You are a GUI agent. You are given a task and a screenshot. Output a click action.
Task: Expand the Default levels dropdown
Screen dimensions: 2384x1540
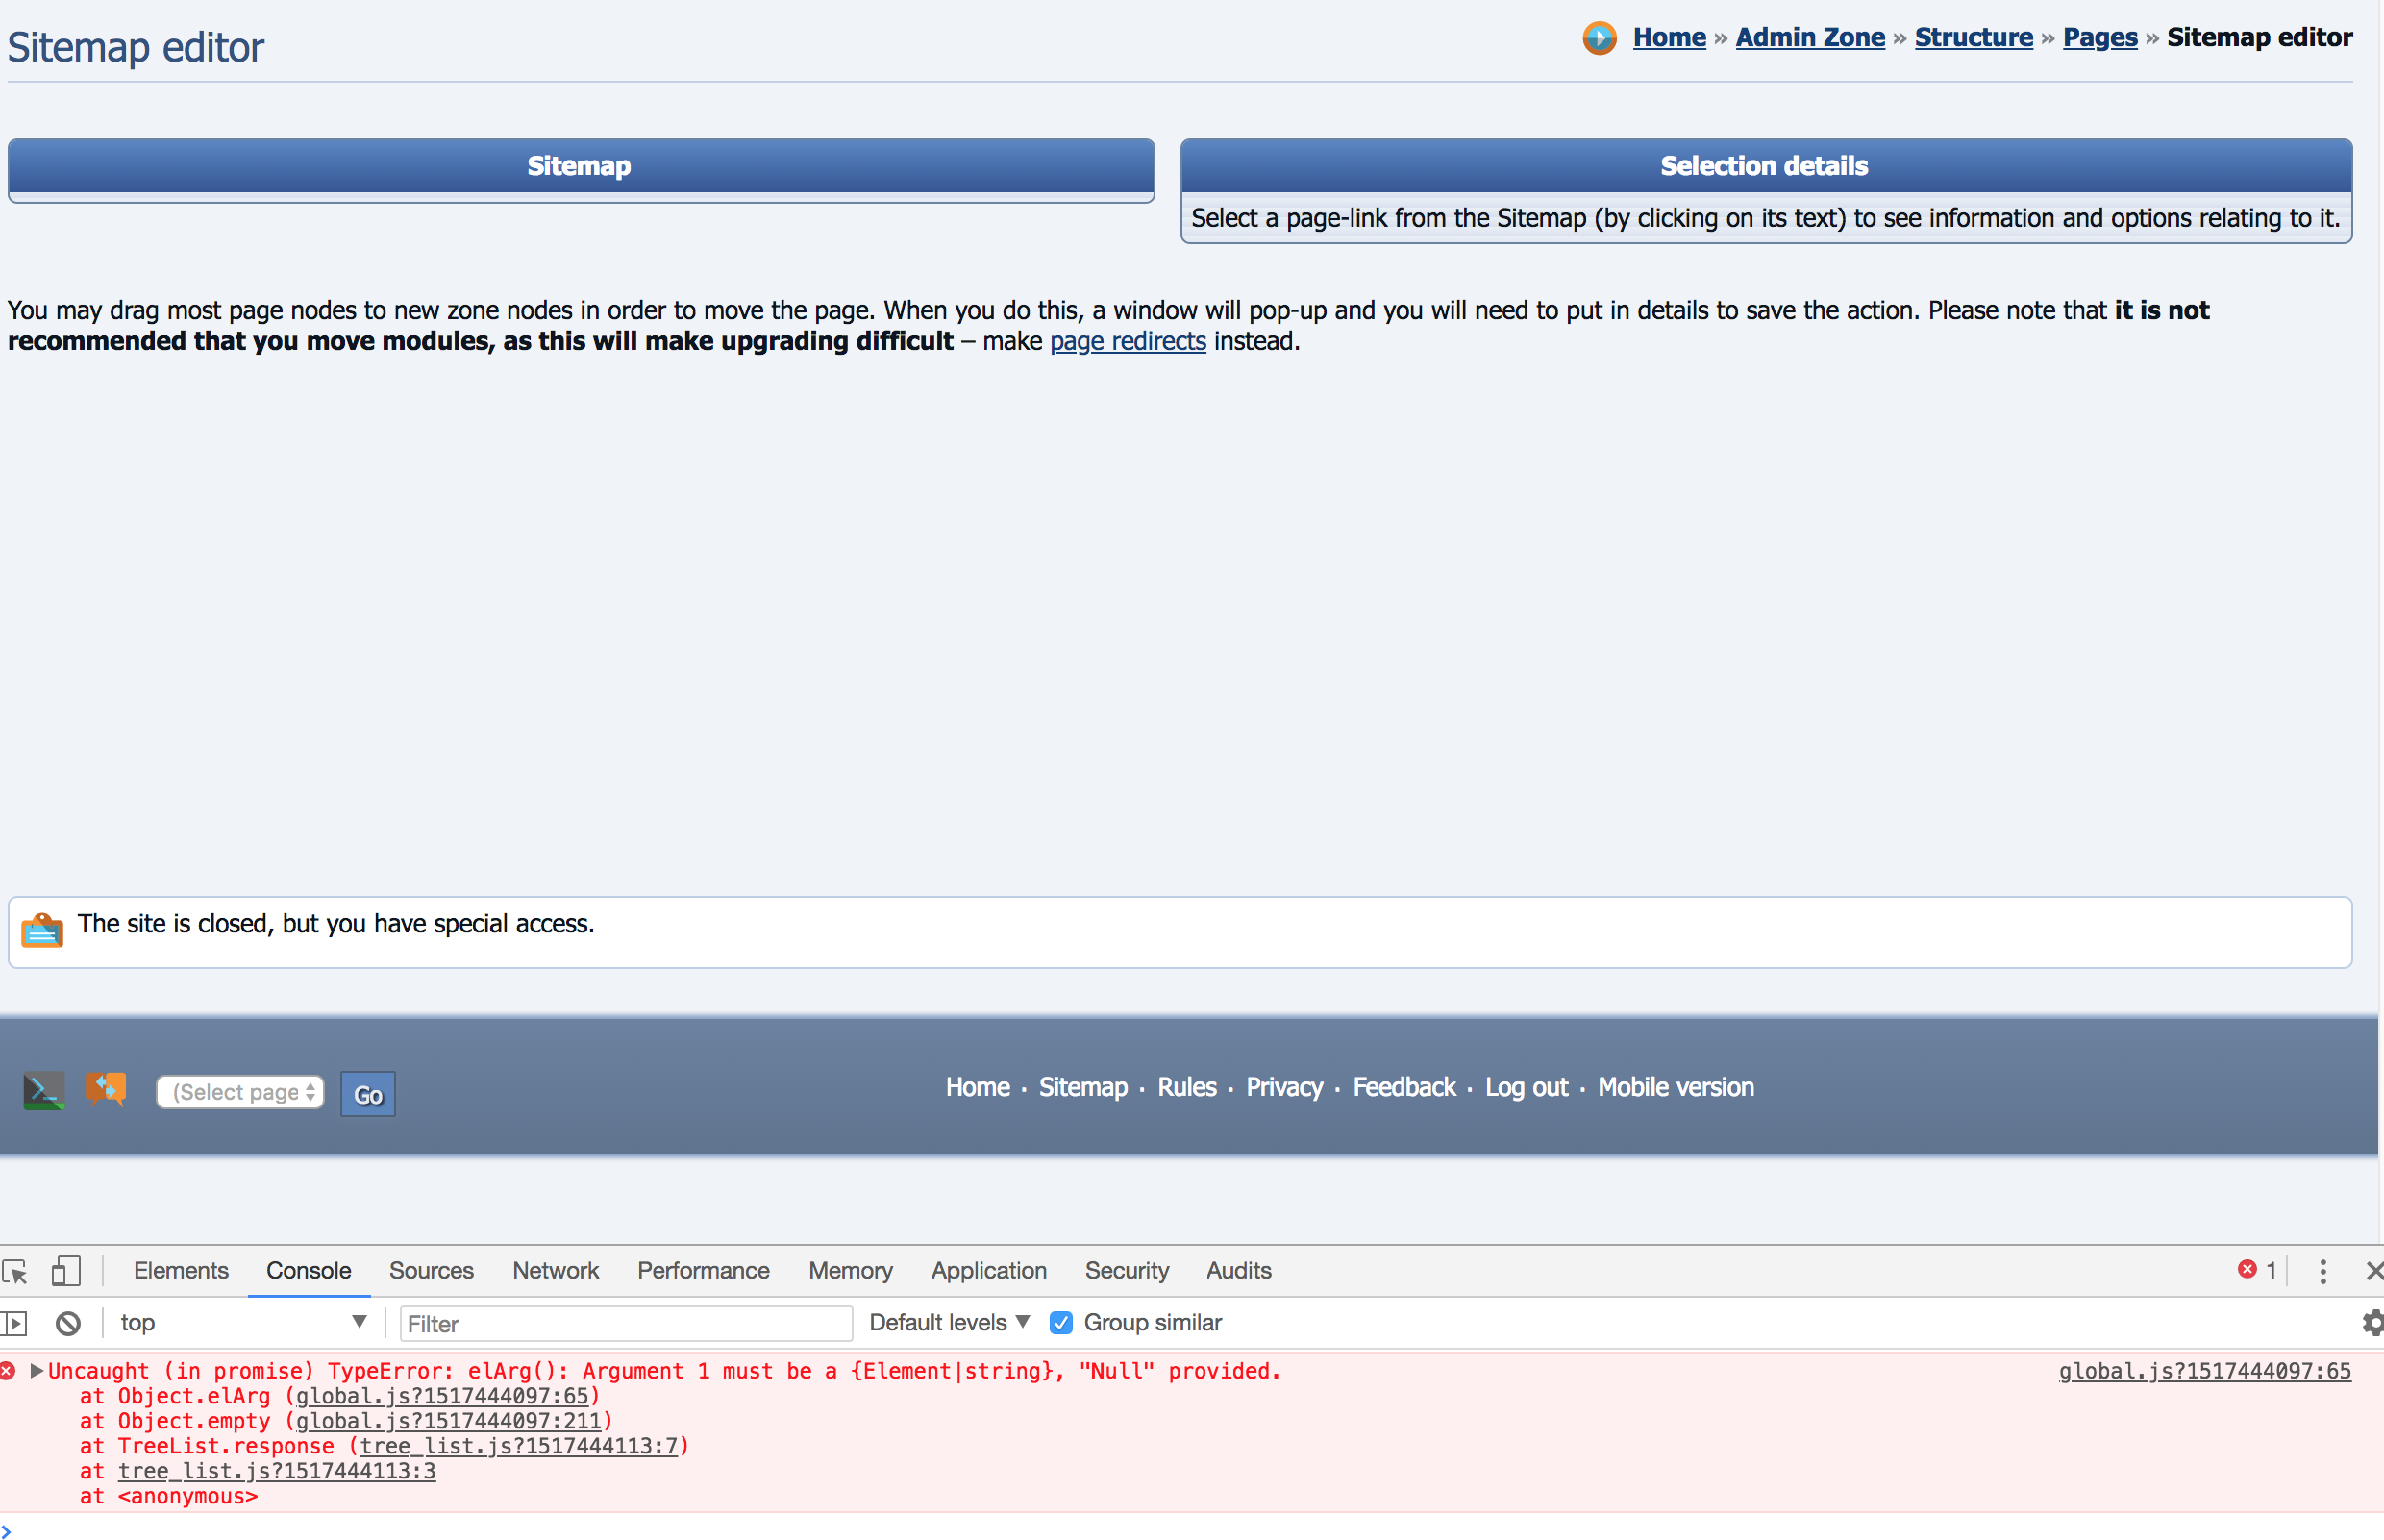pos(948,1323)
